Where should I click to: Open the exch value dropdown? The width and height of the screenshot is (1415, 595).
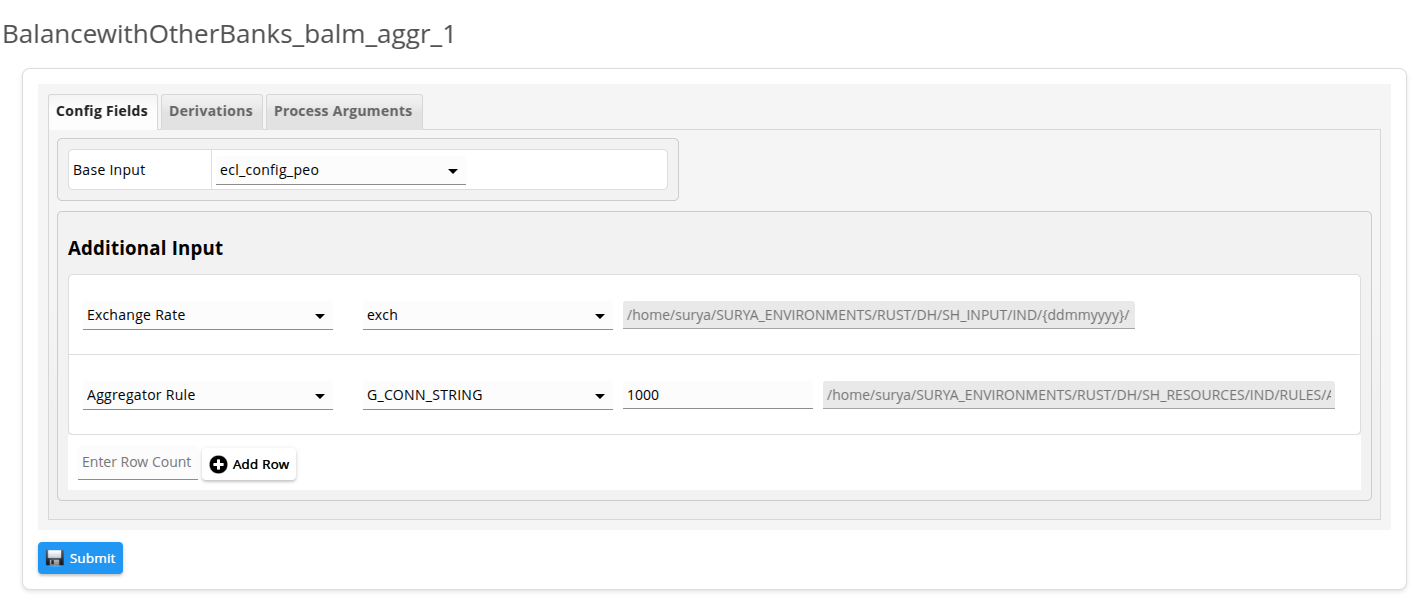488,315
